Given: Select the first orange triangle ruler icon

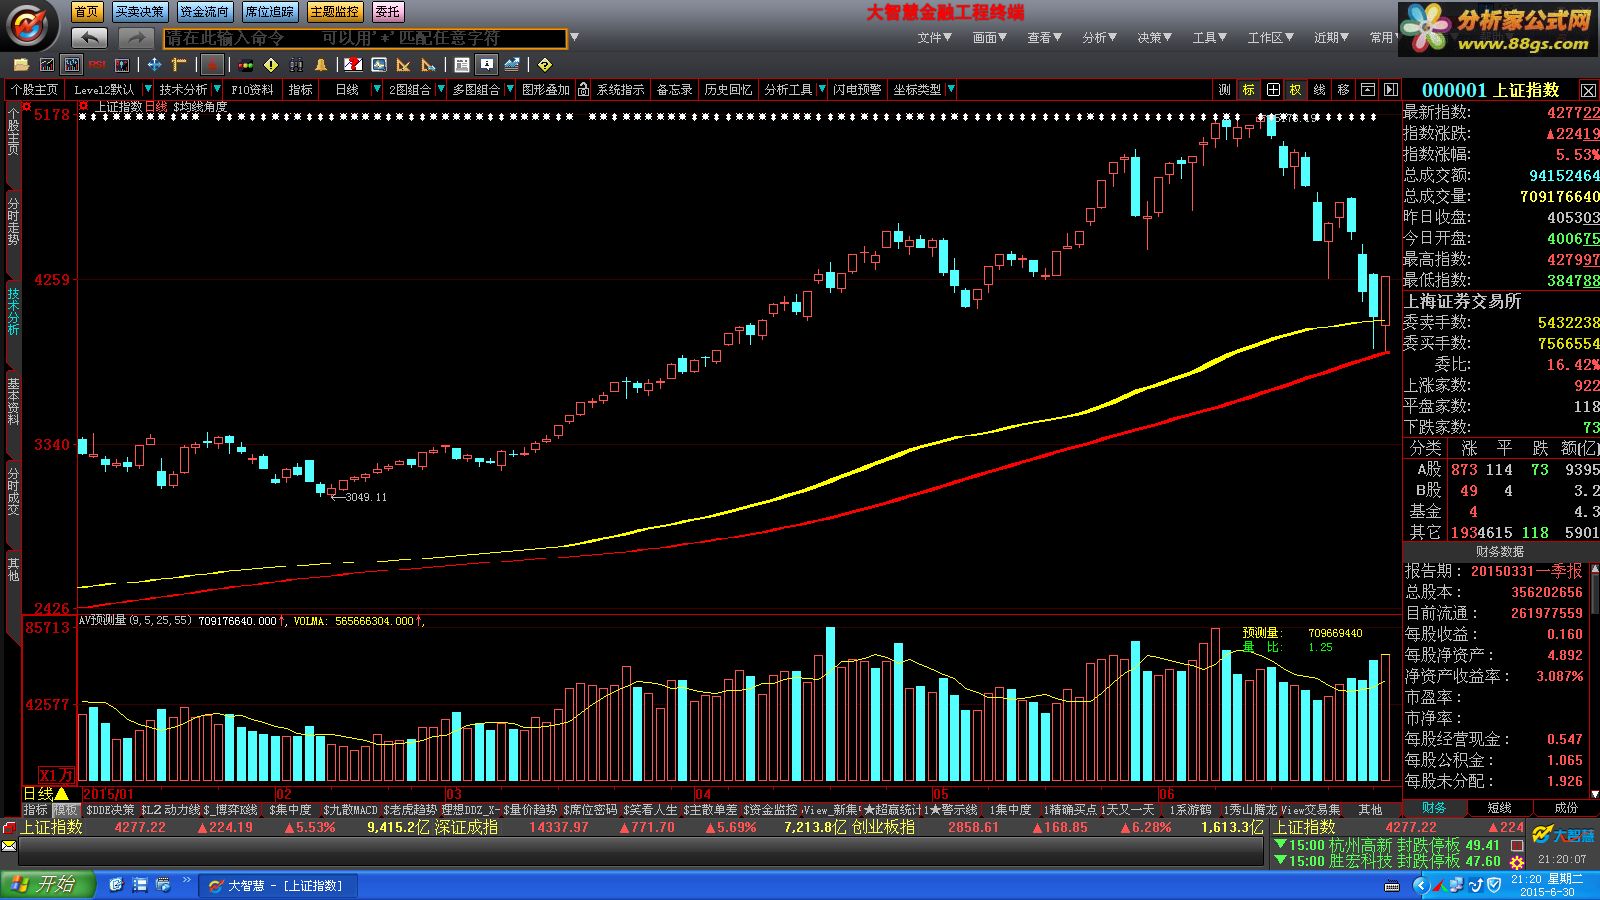Looking at the screenshot, I should coord(404,65).
